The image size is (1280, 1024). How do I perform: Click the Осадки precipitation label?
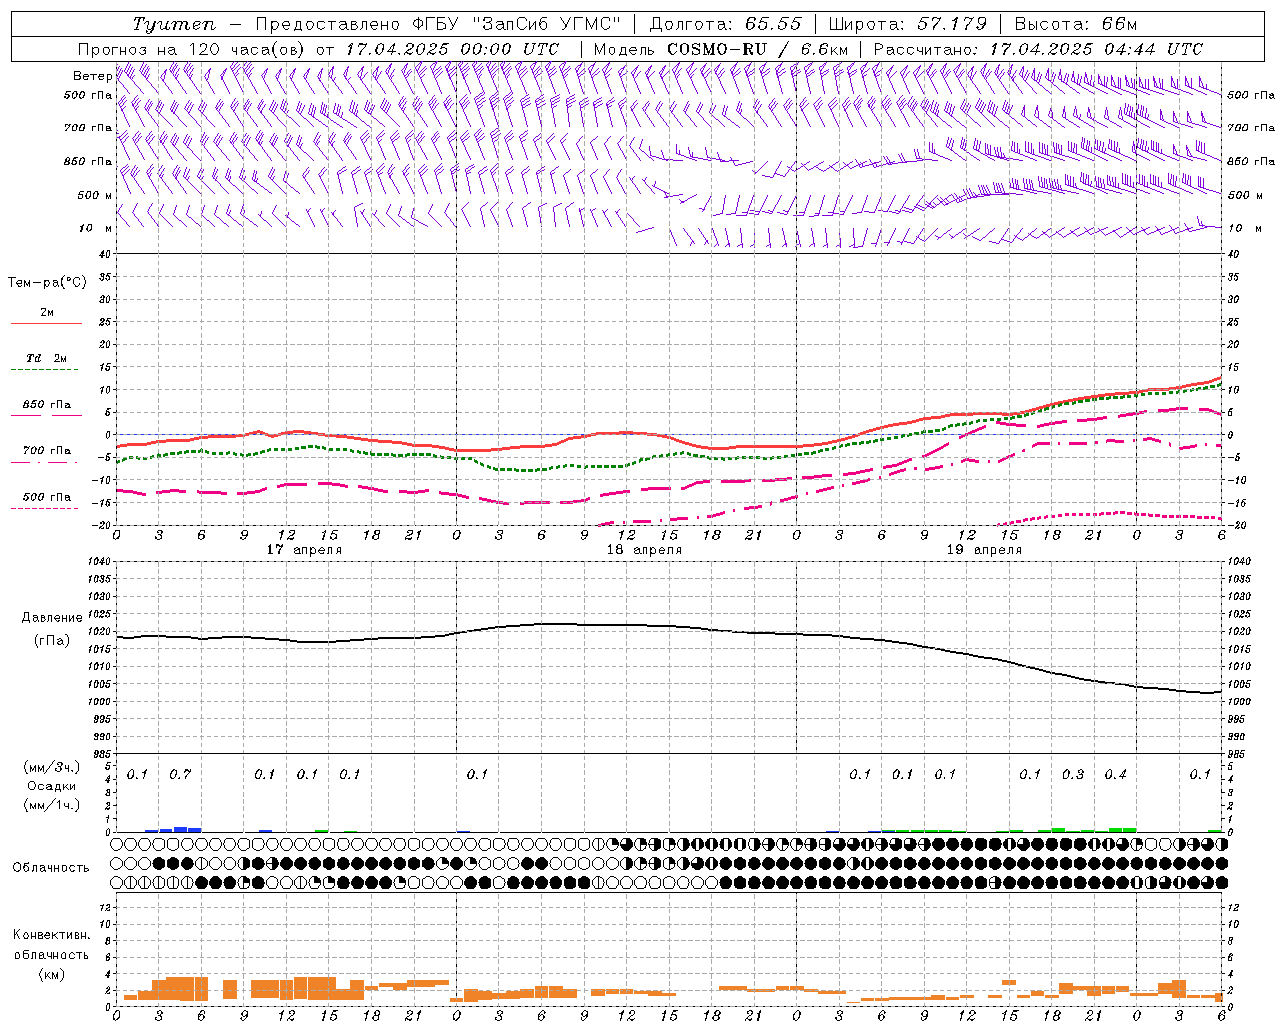(x=52, y=786)
